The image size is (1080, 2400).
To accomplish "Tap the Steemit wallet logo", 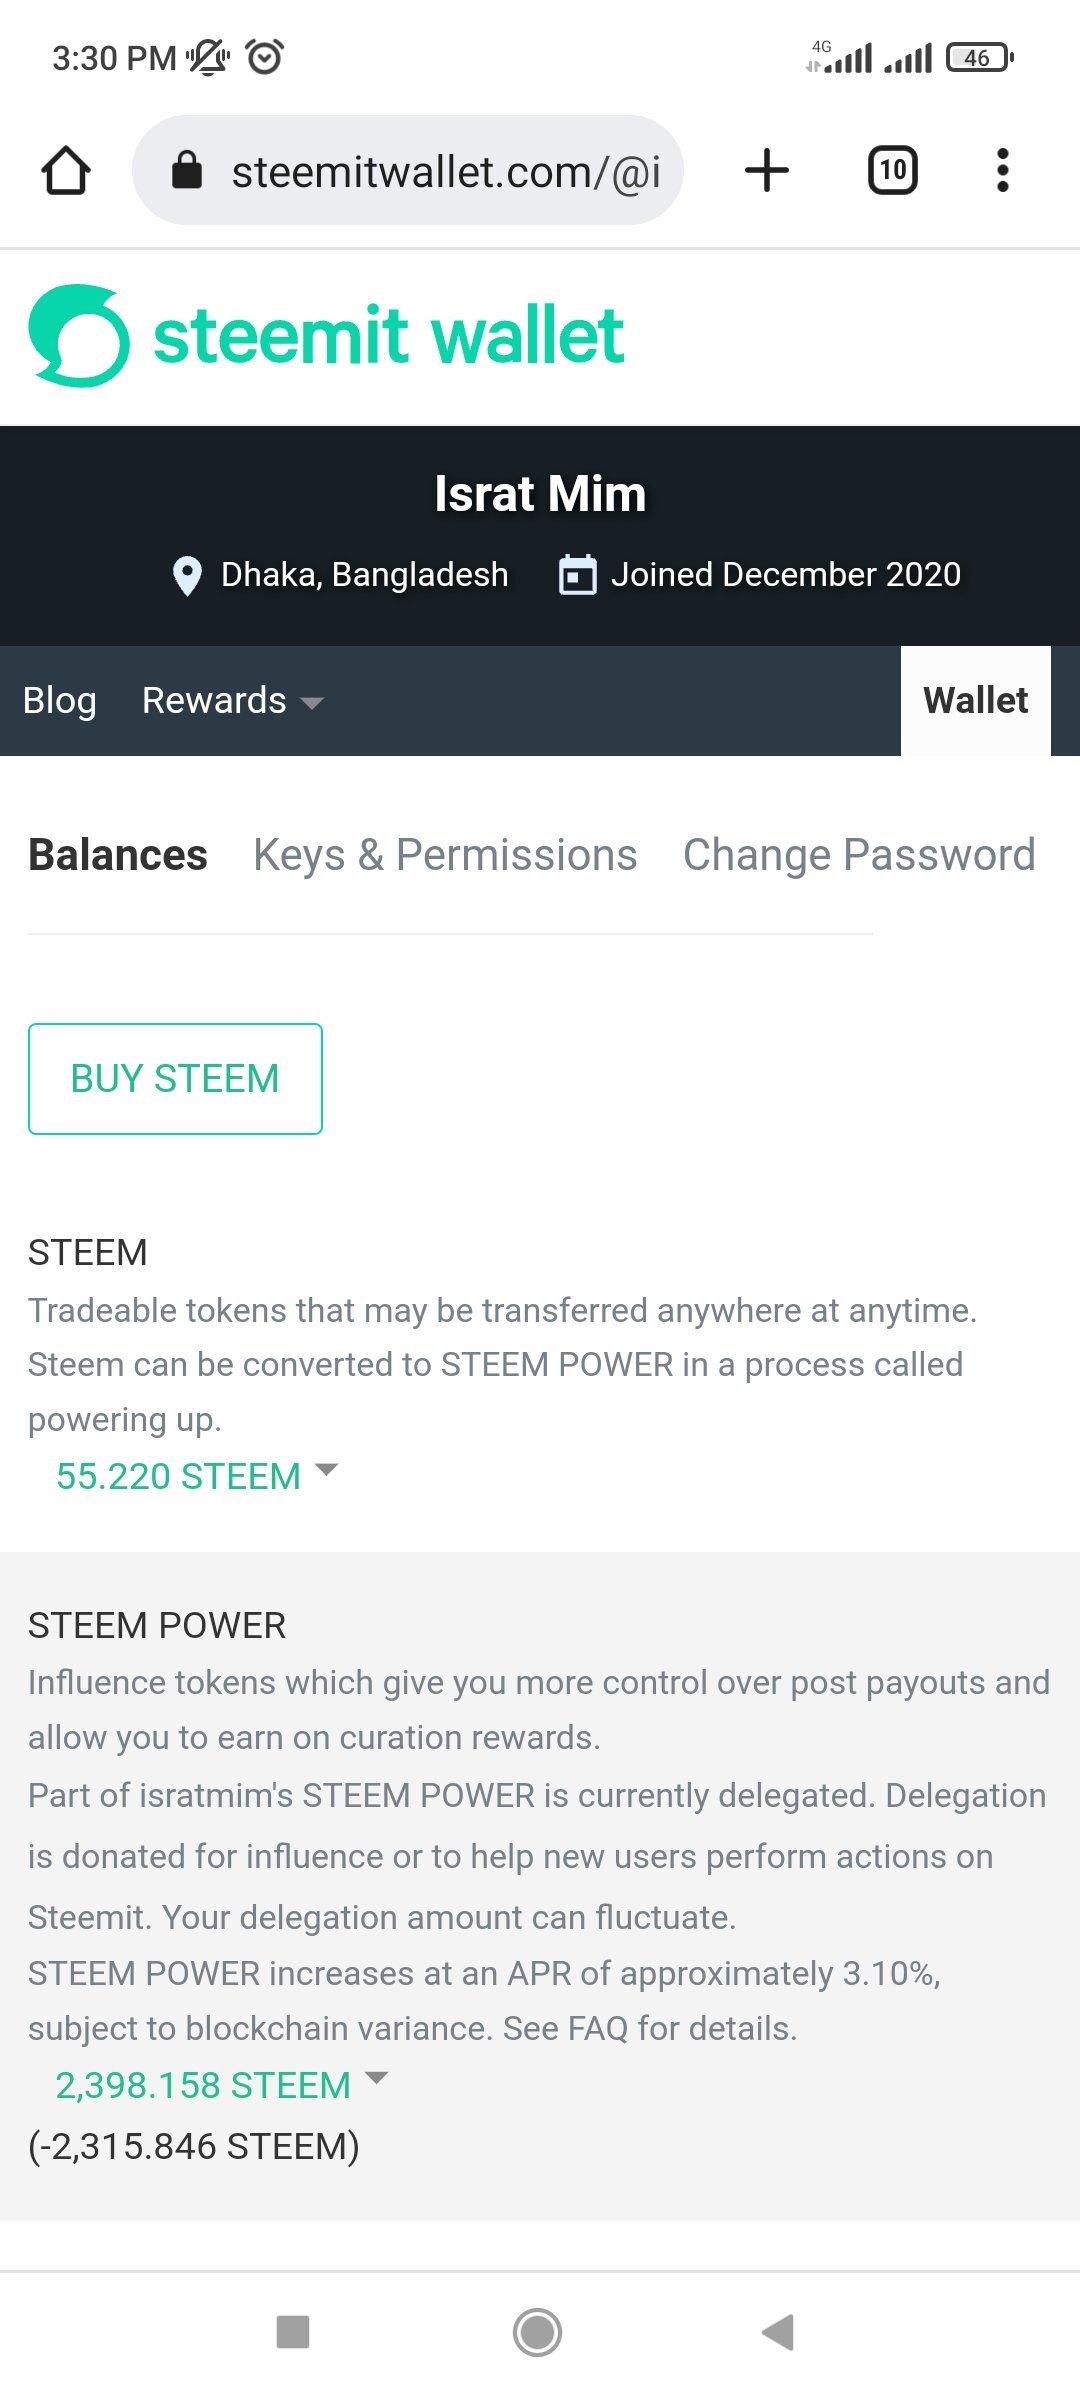I will (x=326, y=336).
